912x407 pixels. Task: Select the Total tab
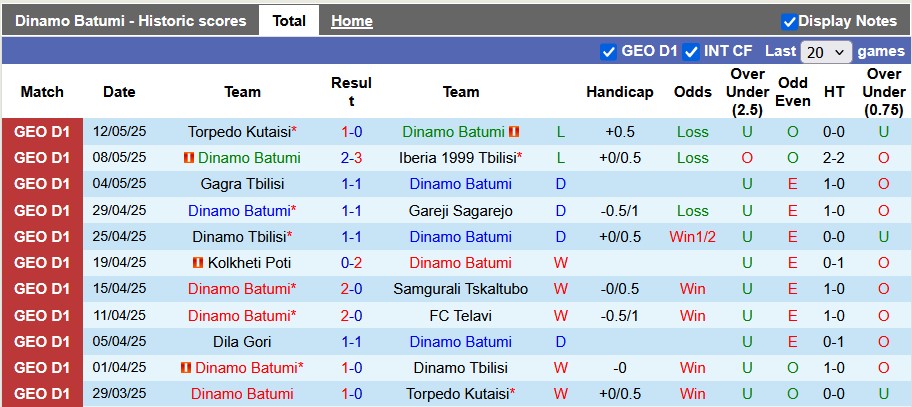pos(289,21)
